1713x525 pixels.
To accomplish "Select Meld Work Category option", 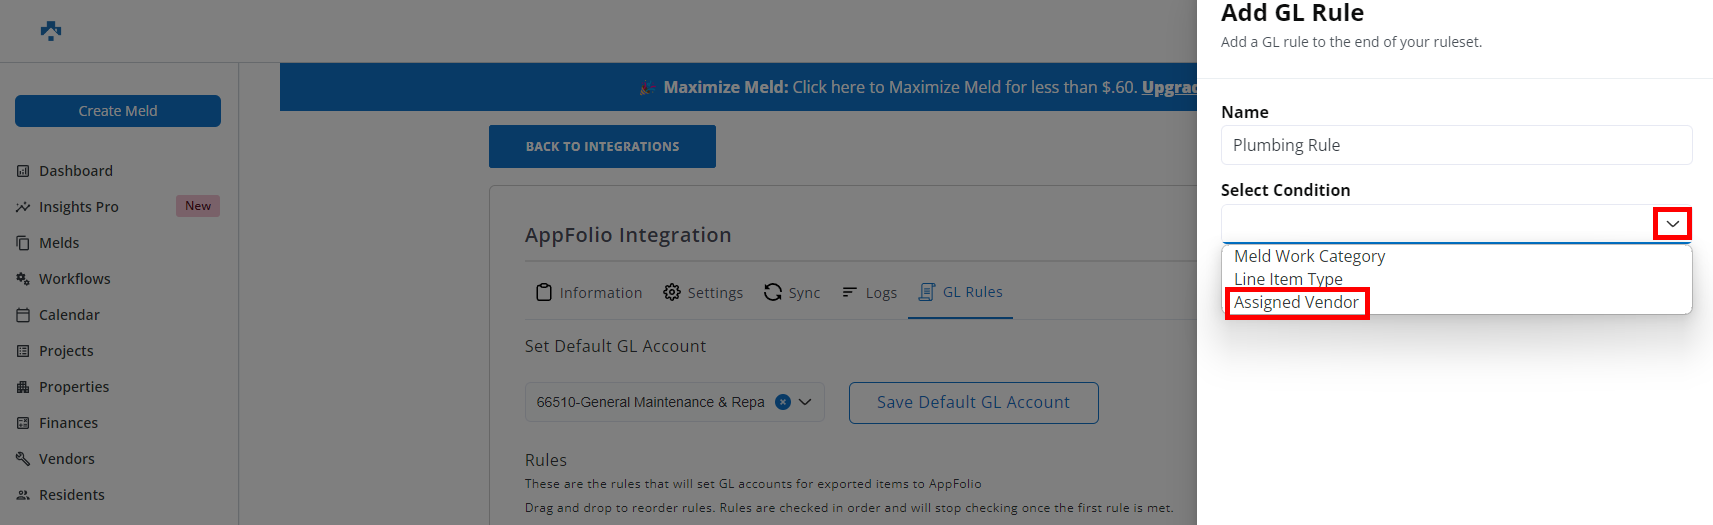I will 1309,256.
